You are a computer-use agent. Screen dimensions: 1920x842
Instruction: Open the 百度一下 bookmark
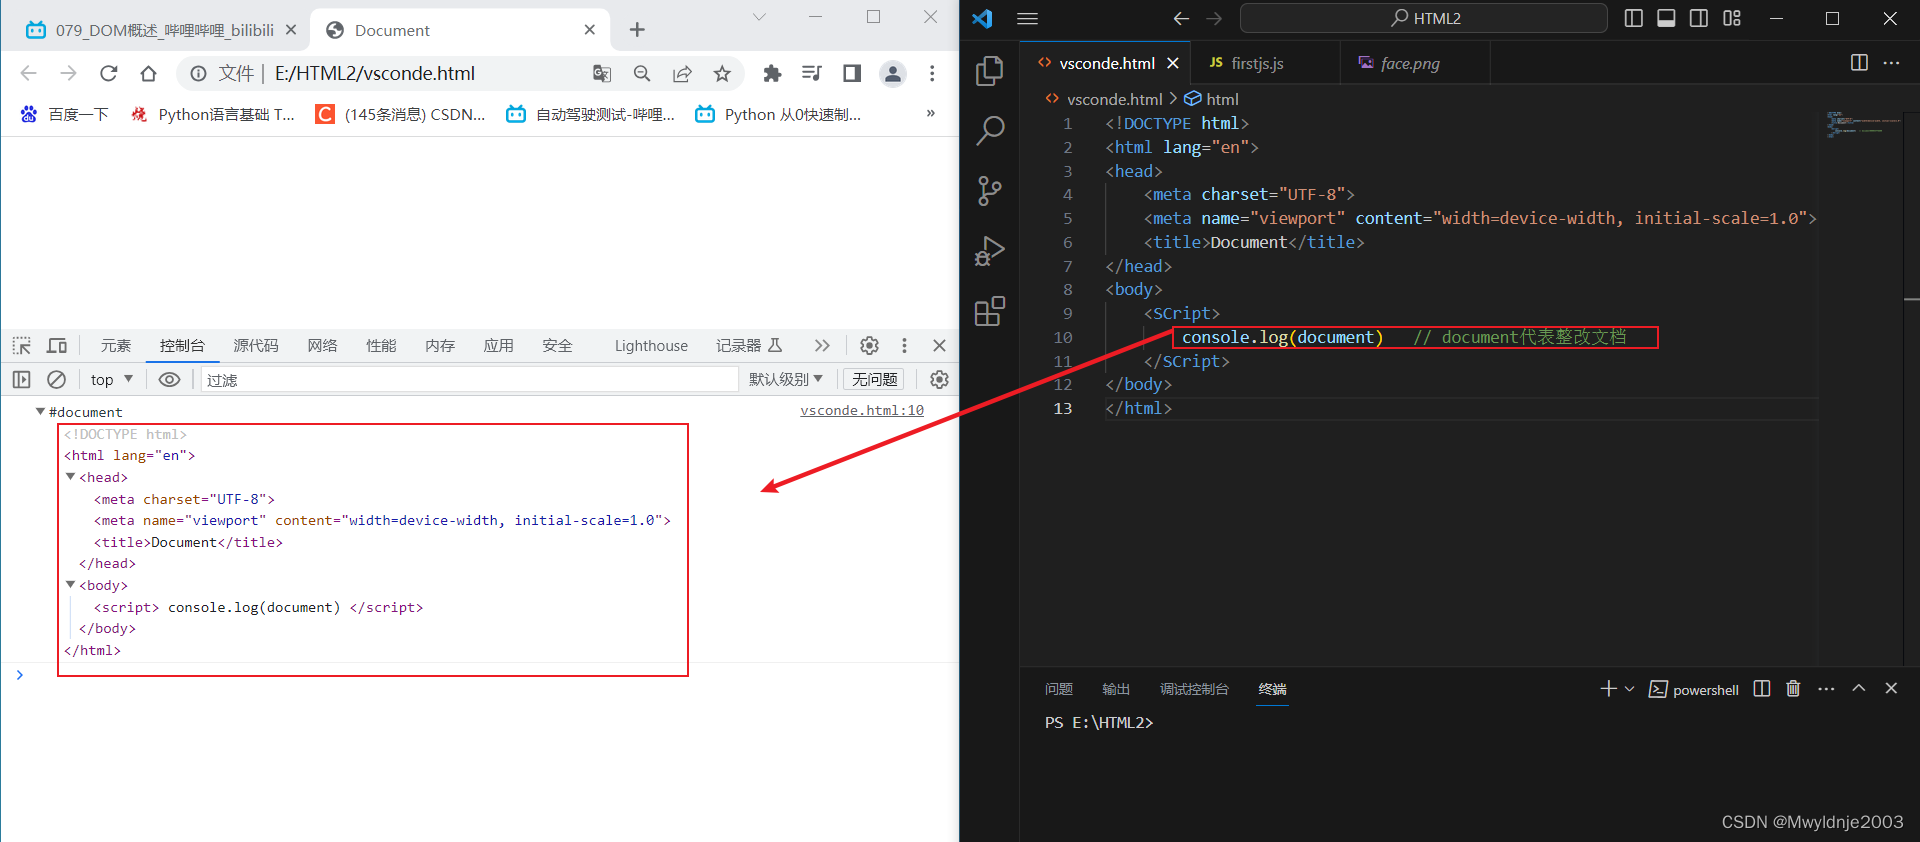[65, 114]
